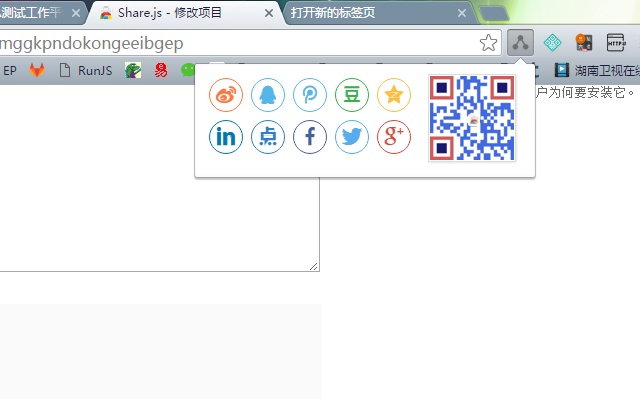The width and height of the screenshot is (640, 400).
Task: Close the 测试工作平 tab
Action: pos(76,13)
